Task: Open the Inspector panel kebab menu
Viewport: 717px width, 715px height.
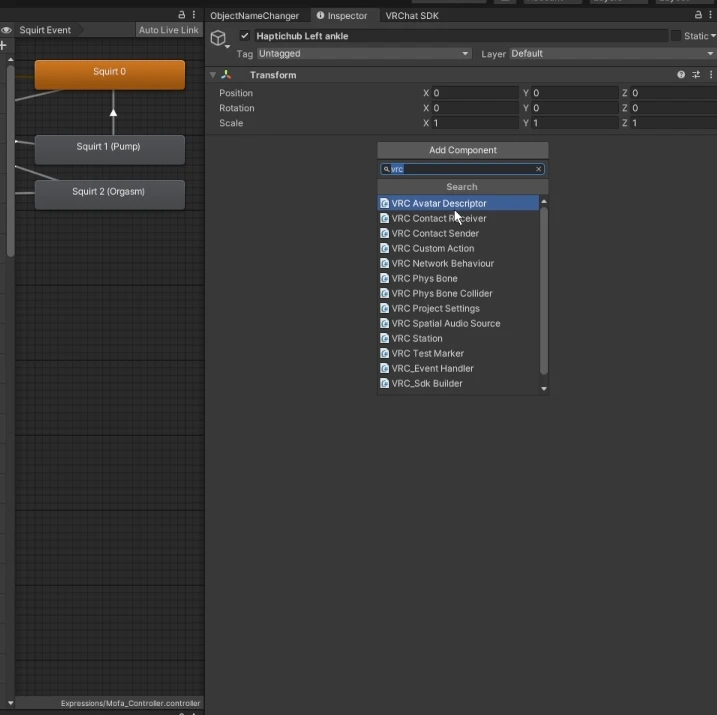Action: (711, 15)
